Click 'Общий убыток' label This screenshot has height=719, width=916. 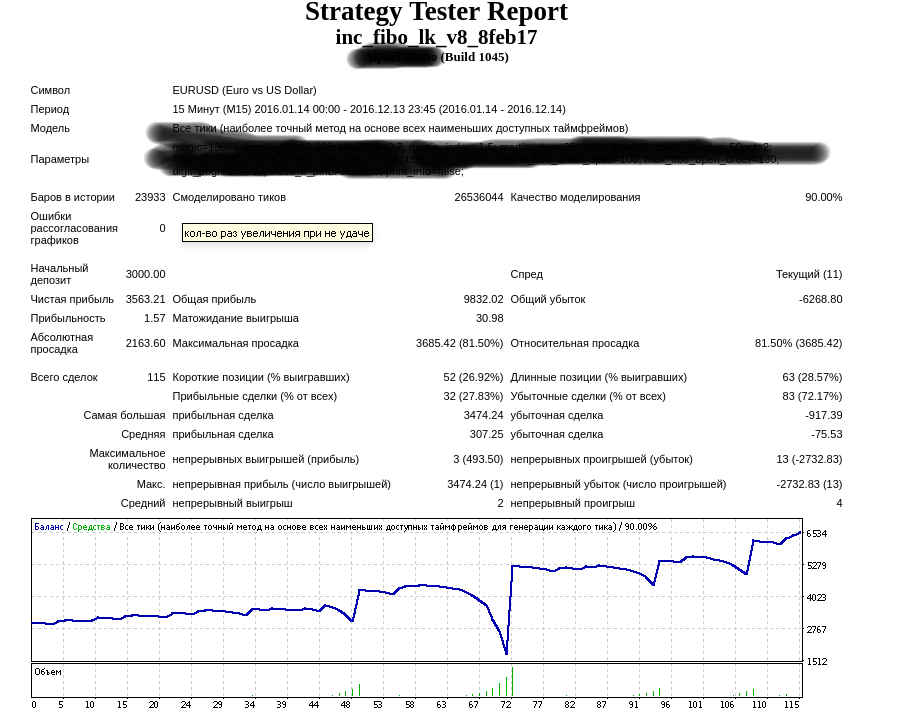point(548,300)
